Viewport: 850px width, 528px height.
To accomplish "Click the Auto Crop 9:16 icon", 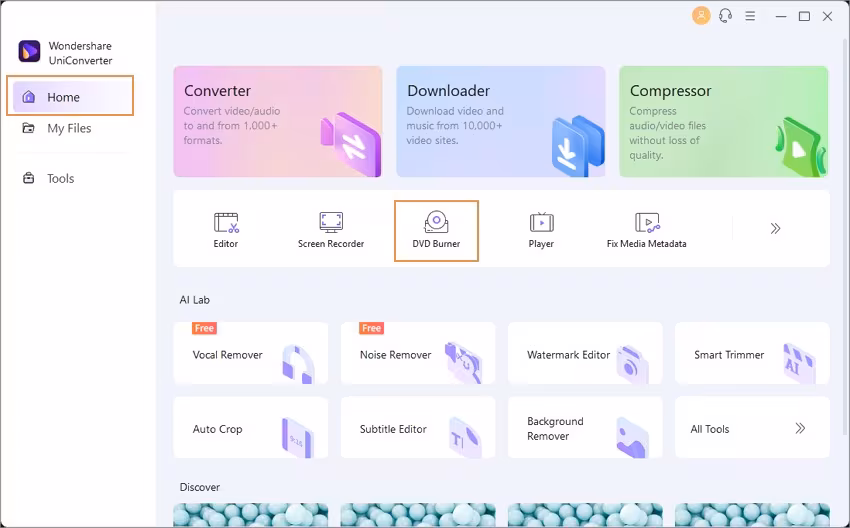I will [x=298, y=437].
